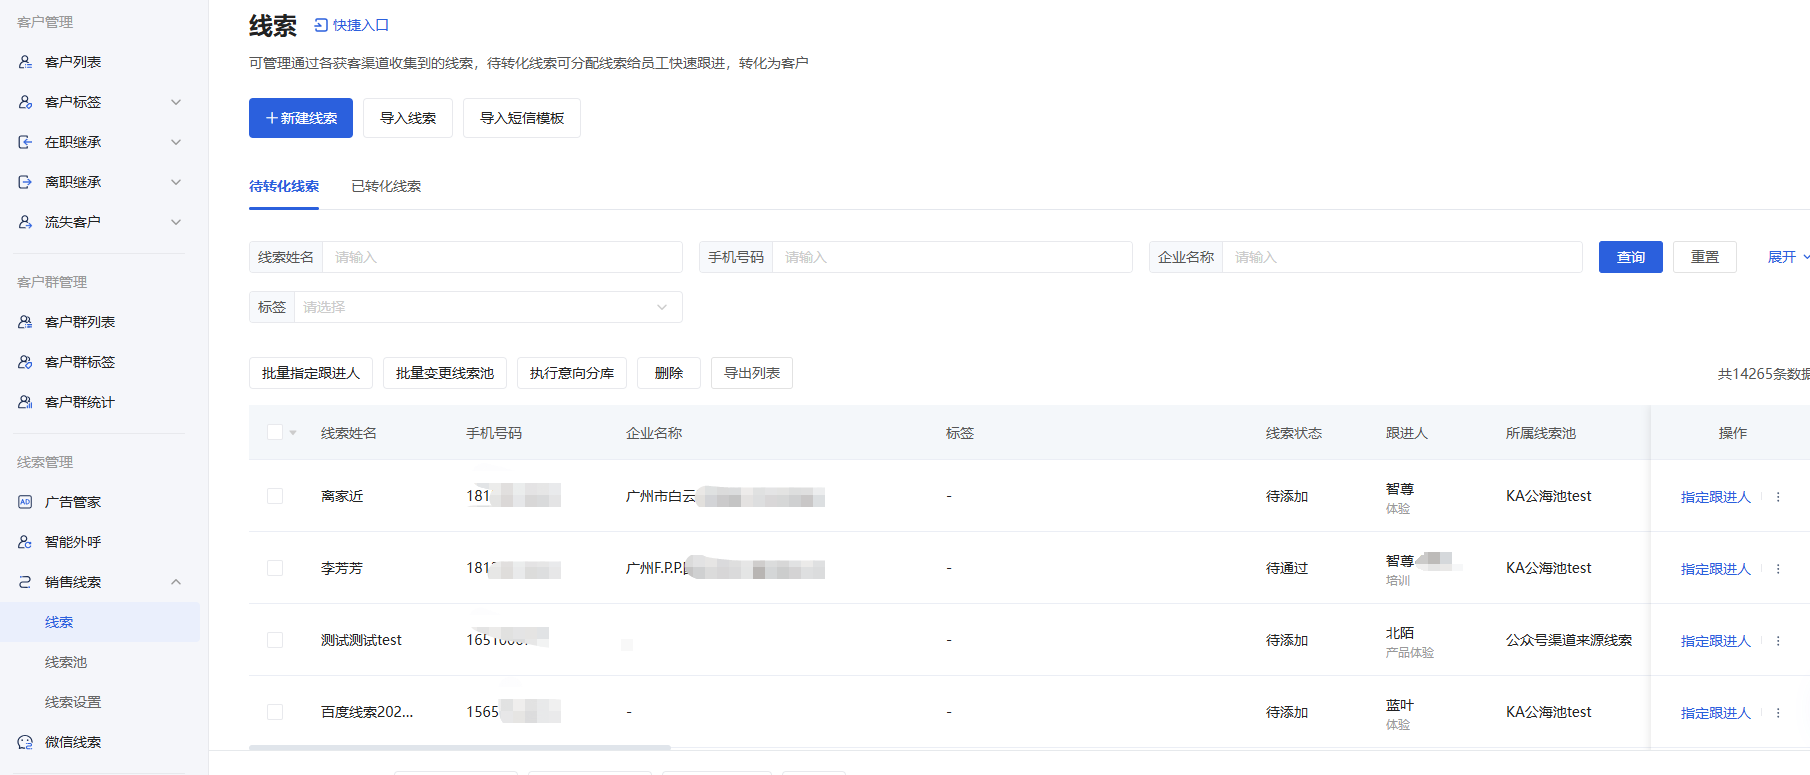Click the 在职继承 sidebar icon

click(25, 142)
